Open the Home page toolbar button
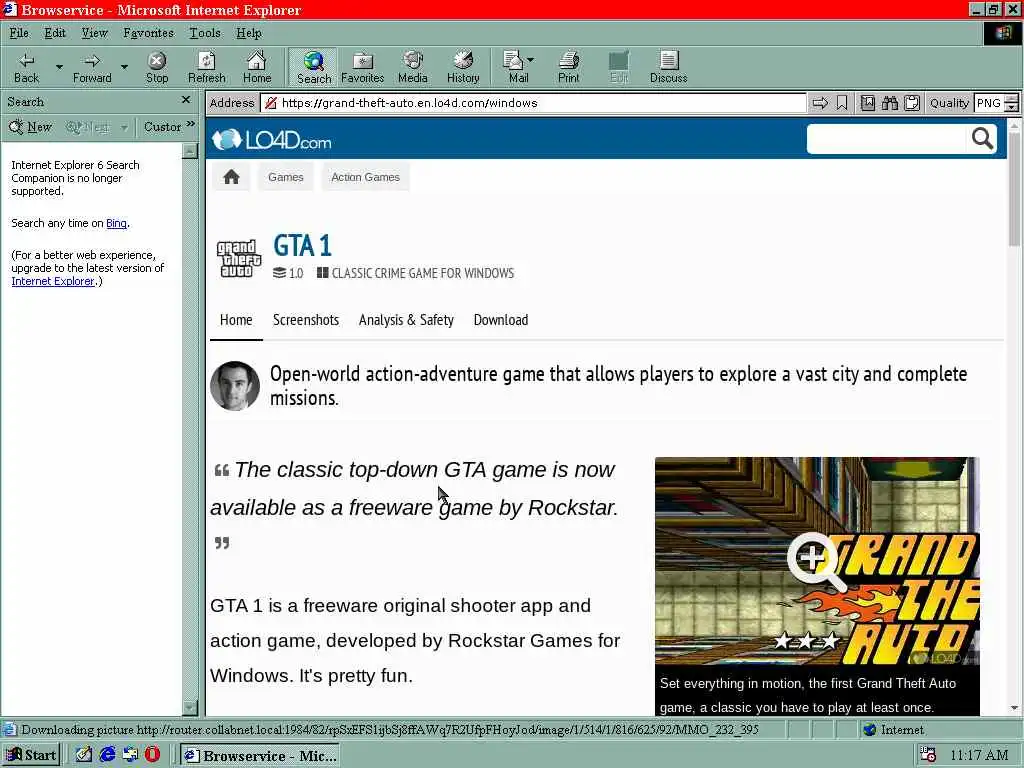This screenshot has height=768, width=1024. 257,68
